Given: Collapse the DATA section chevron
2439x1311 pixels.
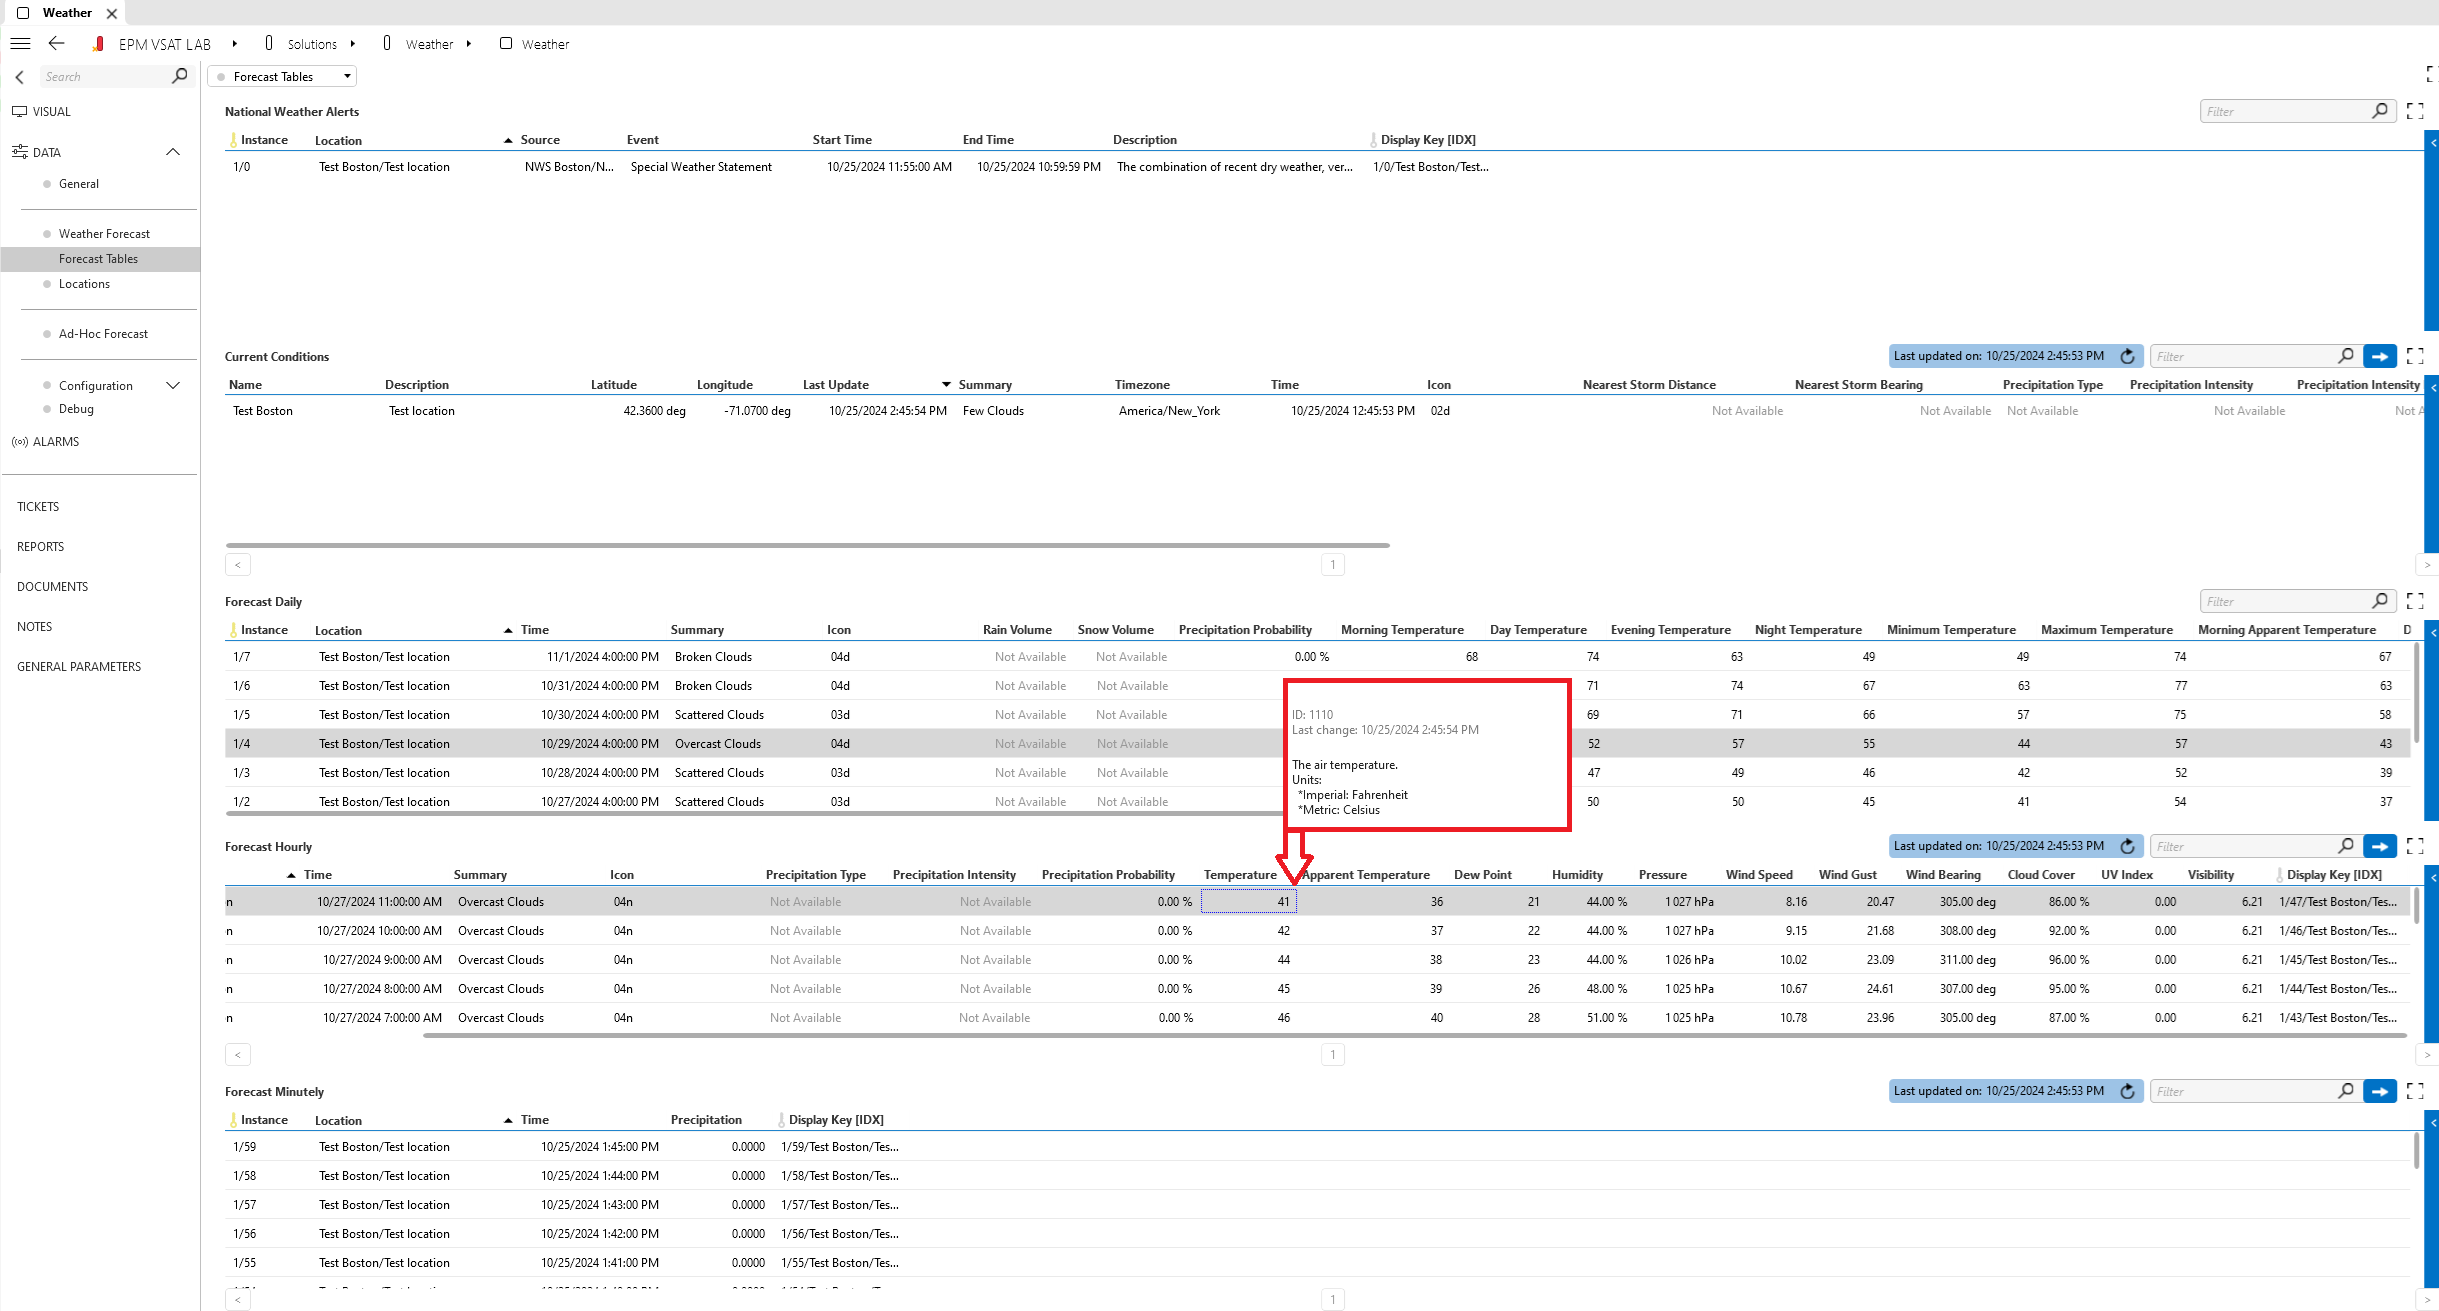Looking at the screenshot, I should [173, 152].
